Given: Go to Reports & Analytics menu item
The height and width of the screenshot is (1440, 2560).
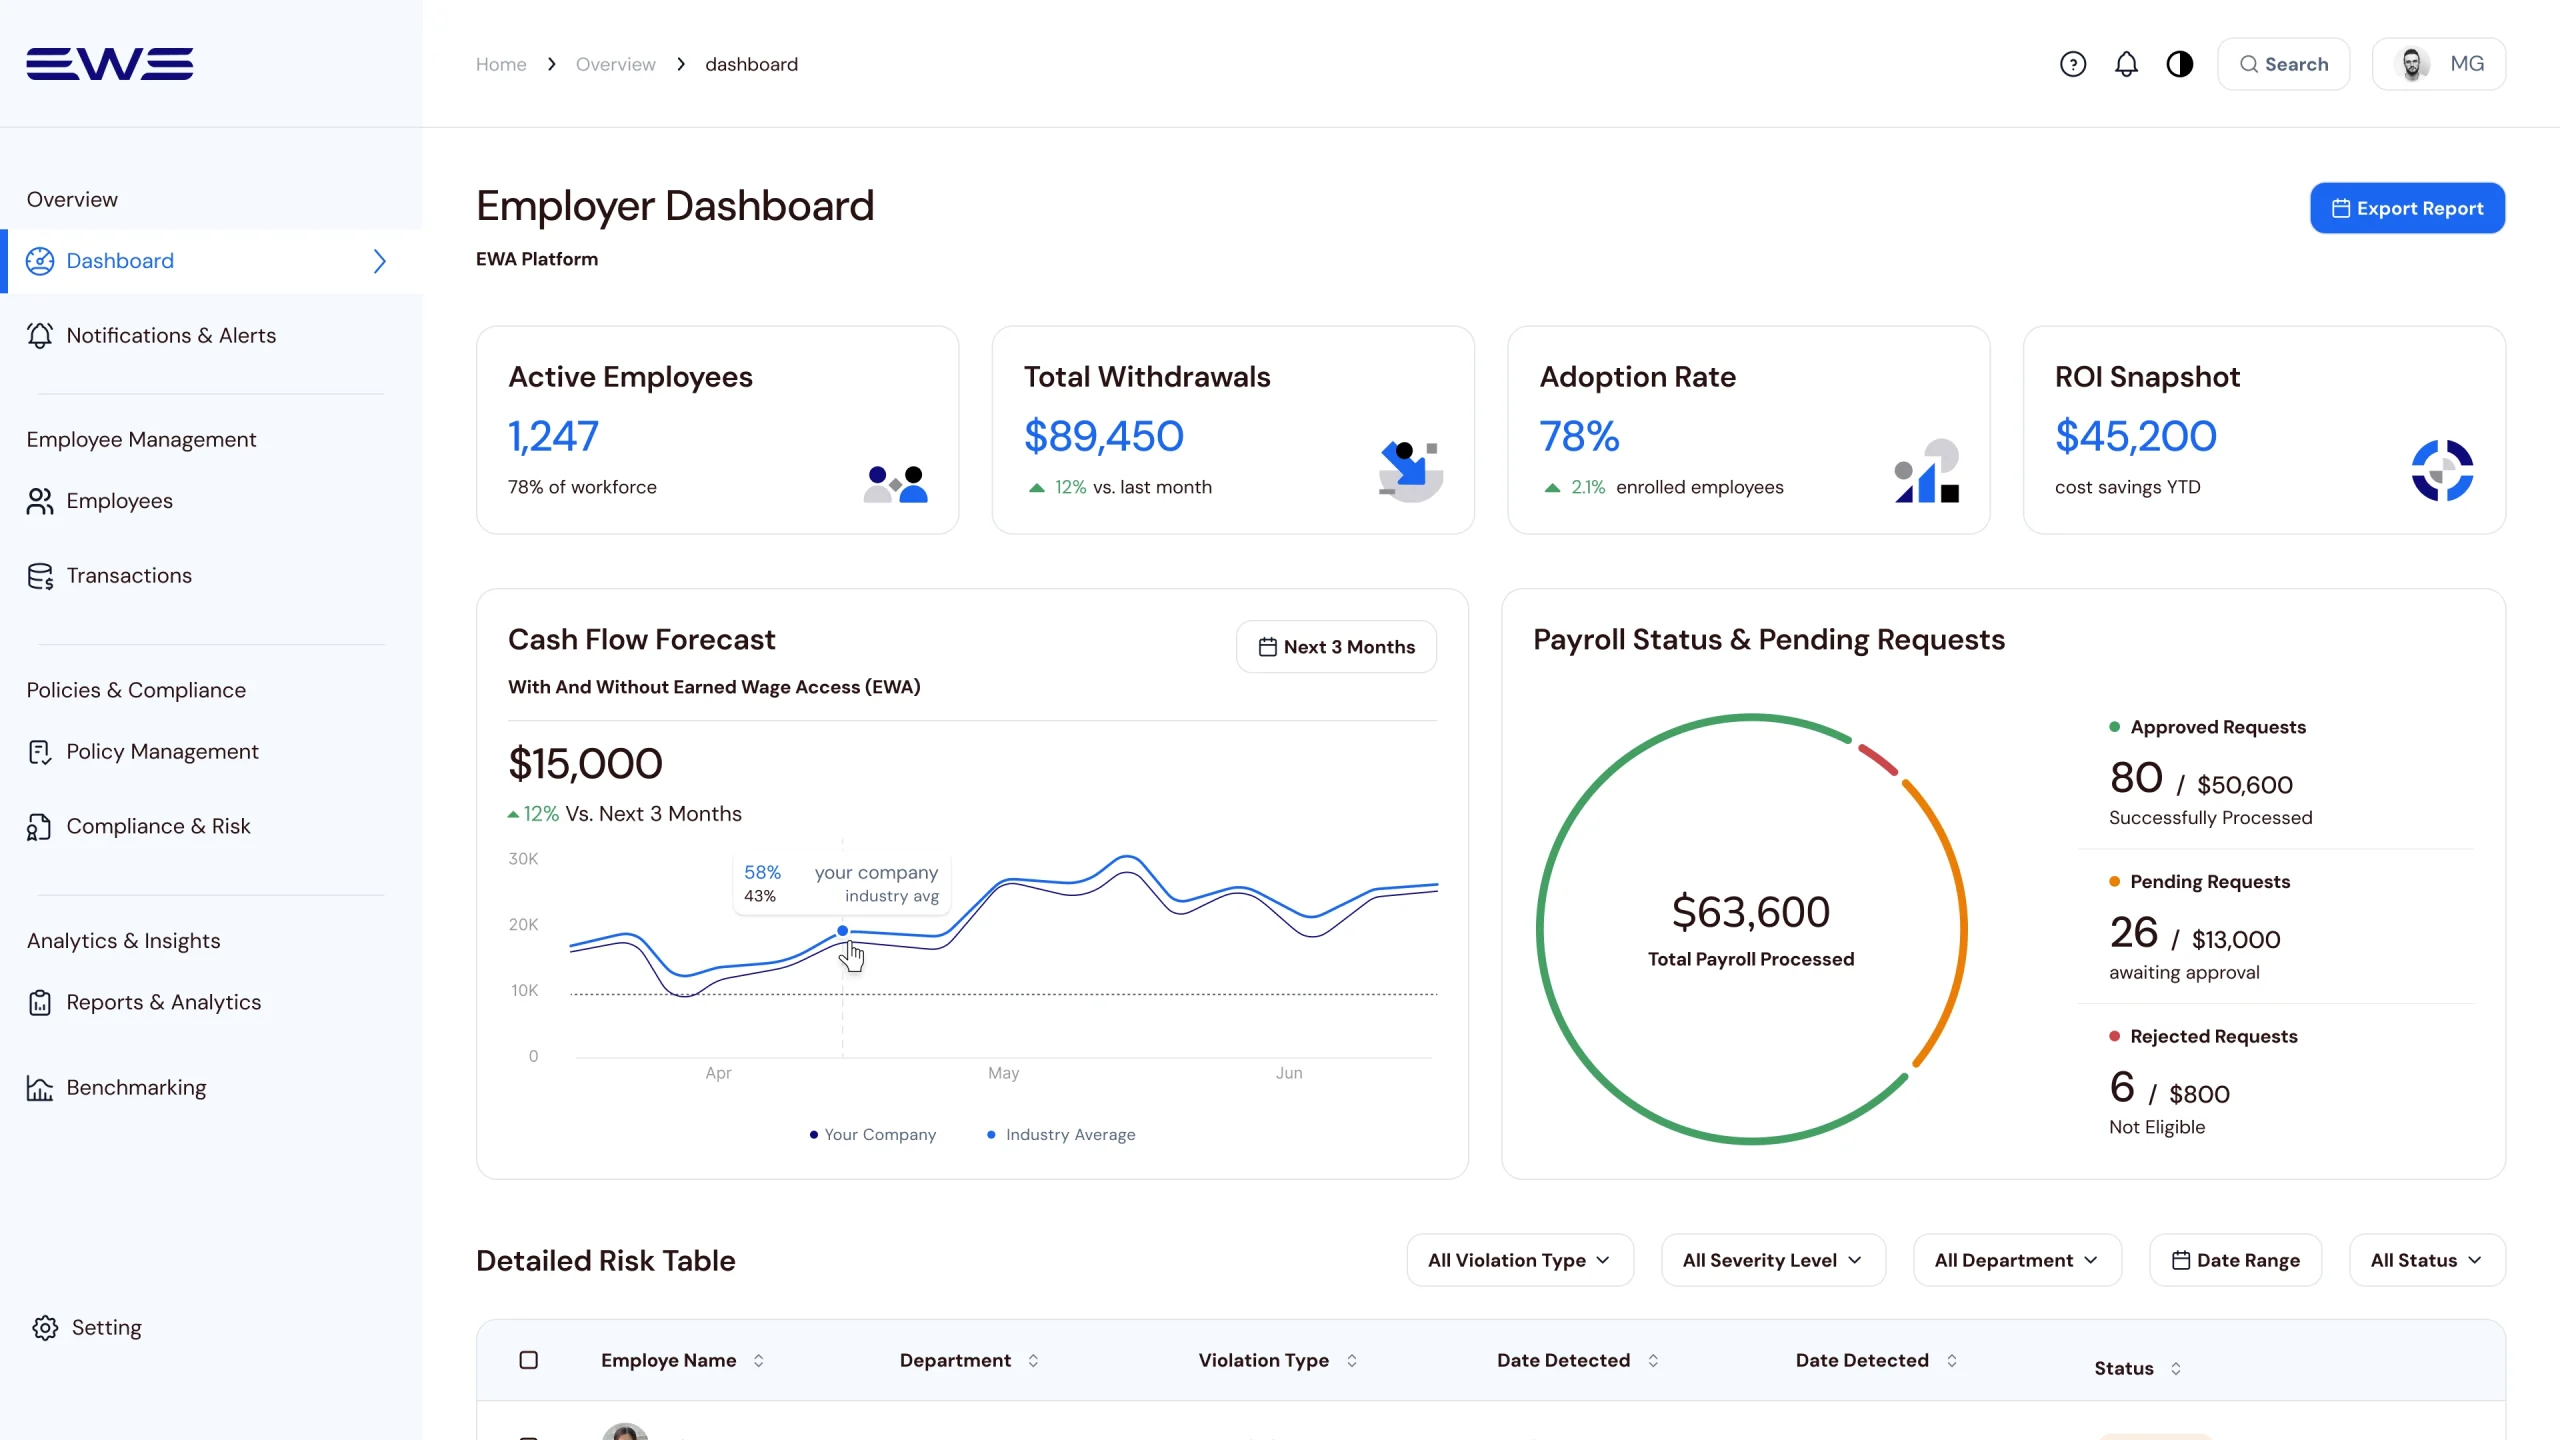Looking at the screenshot, I should [x=163, y=1002].
